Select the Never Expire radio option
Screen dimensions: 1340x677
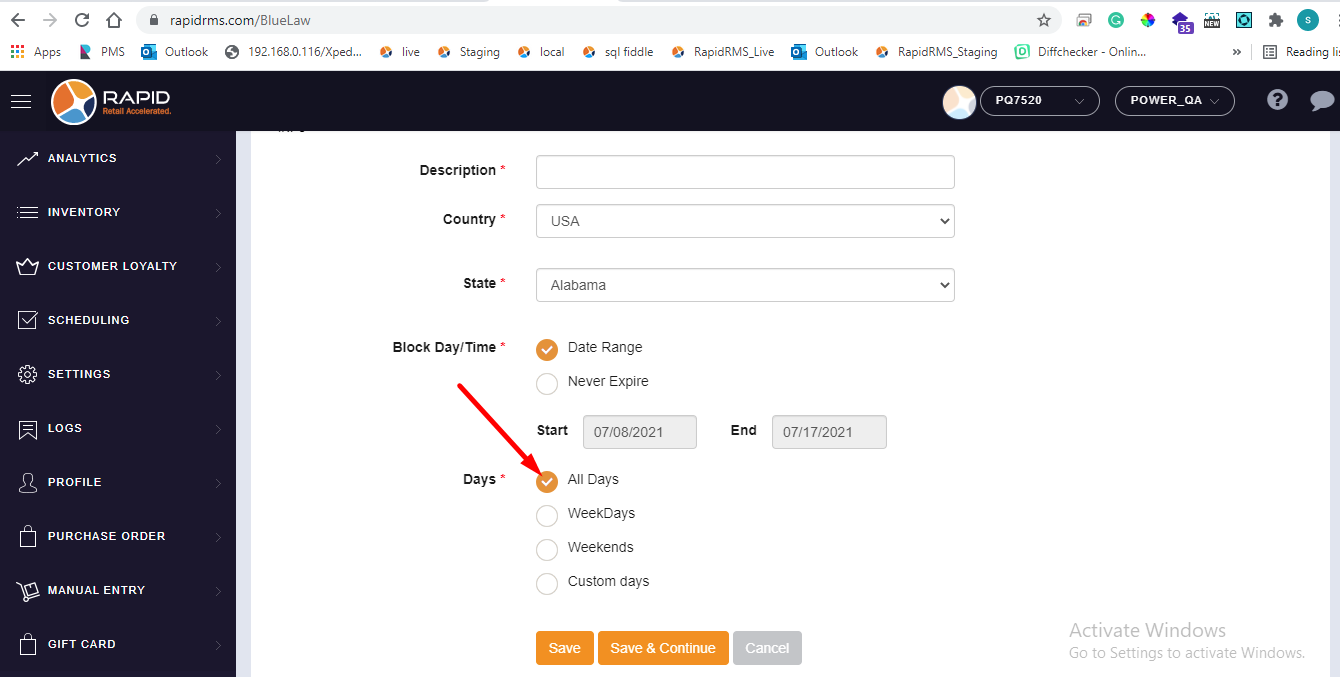pyautogui.click(x=547, y=383)
